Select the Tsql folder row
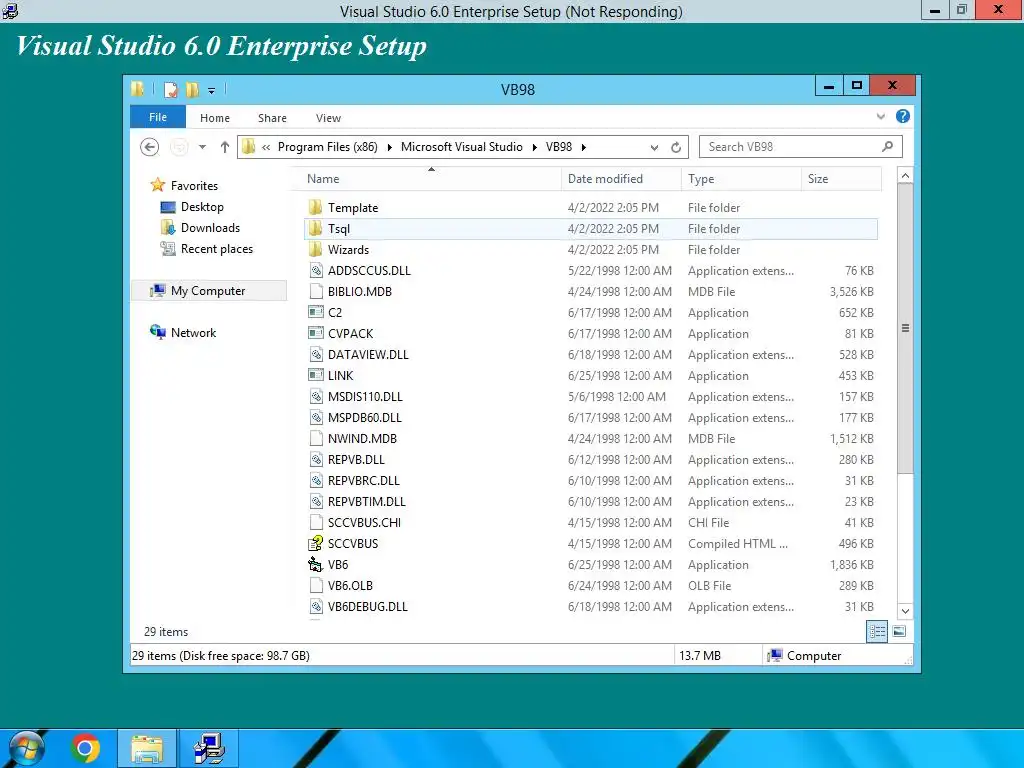This screenshot has height=768, width=1024. 590,229
